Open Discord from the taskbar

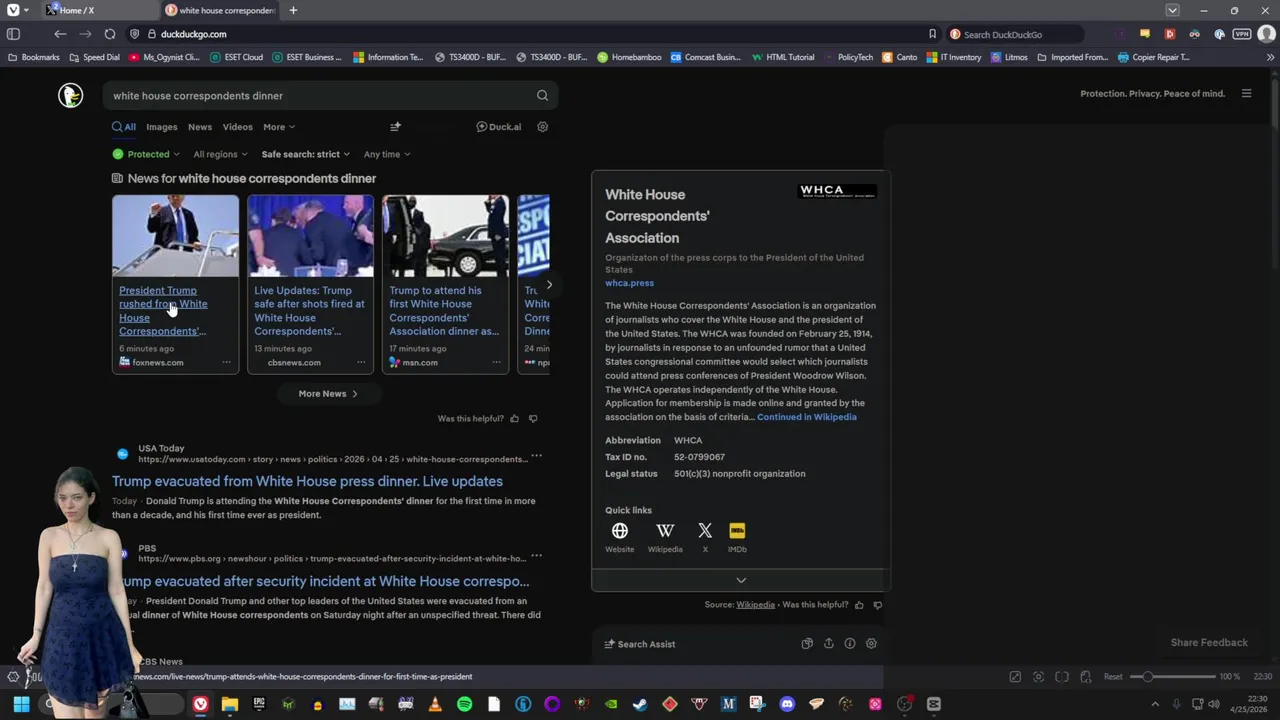pyautogui.click(x=787, y=704)
